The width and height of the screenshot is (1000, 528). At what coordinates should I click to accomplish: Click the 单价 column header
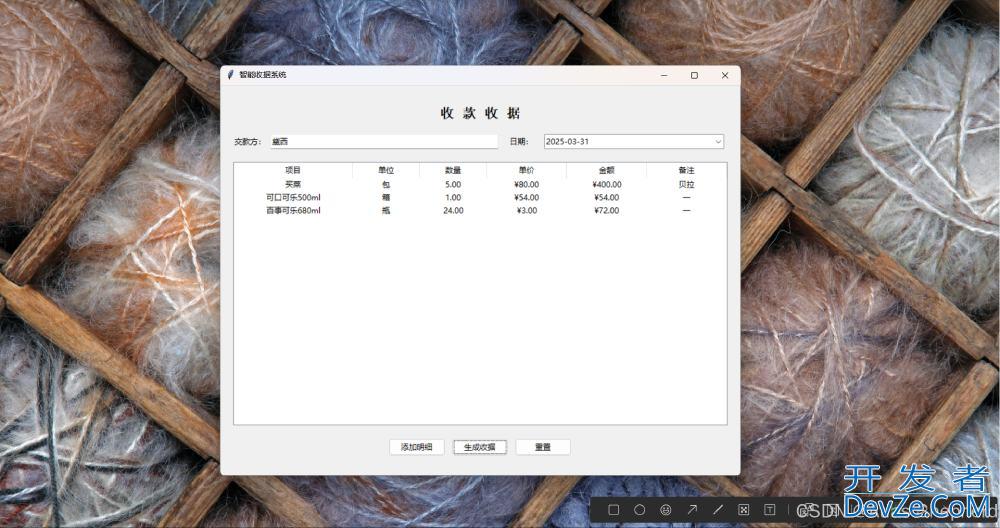coord(526,170)
